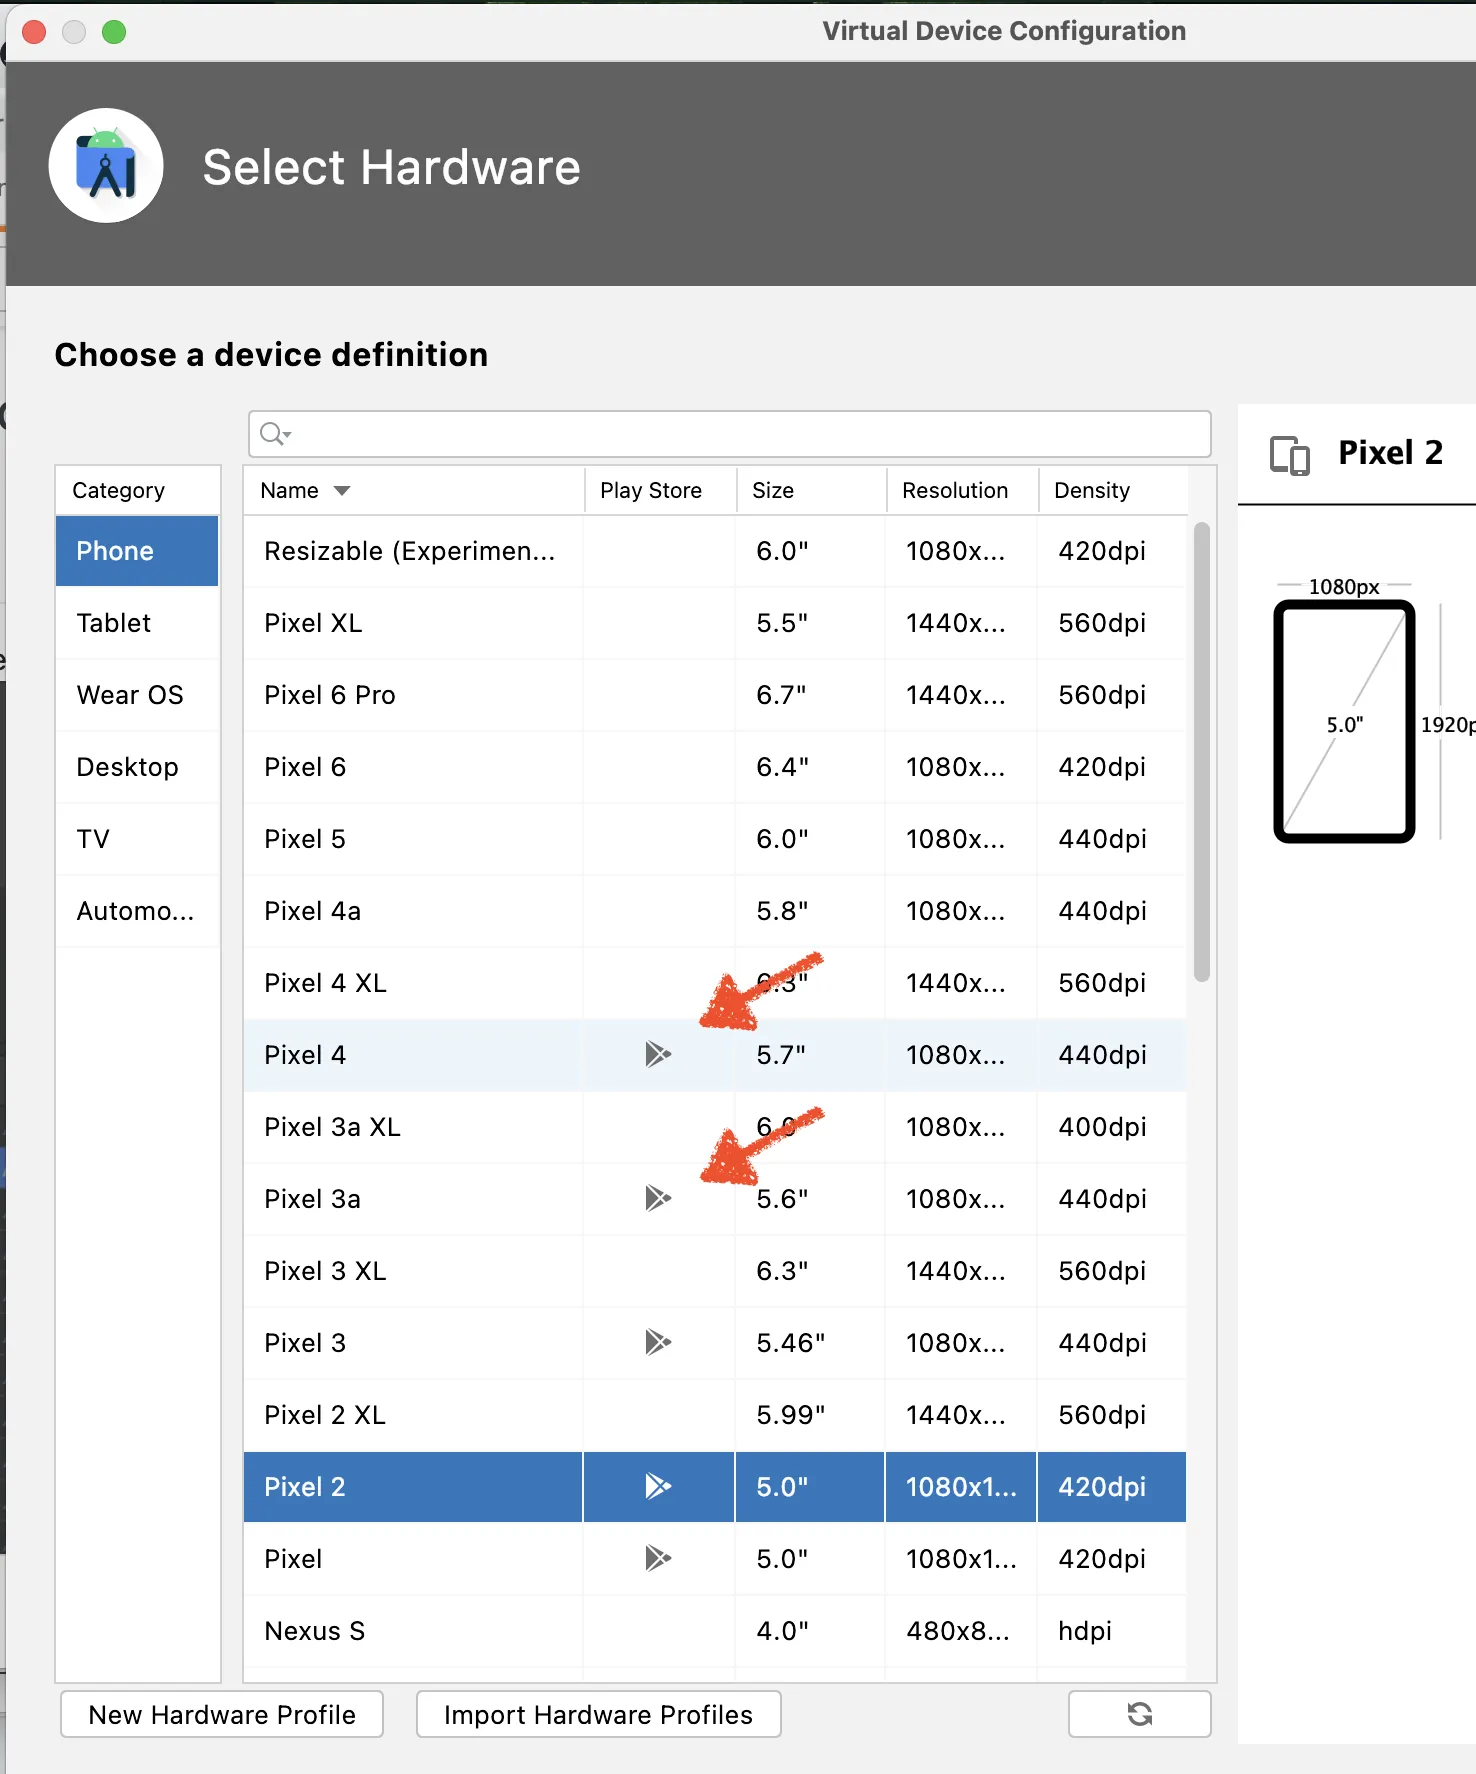Select the Pixel XL device row
This screenshot has width=1476, height=1774.
click(x=715, y=623)
